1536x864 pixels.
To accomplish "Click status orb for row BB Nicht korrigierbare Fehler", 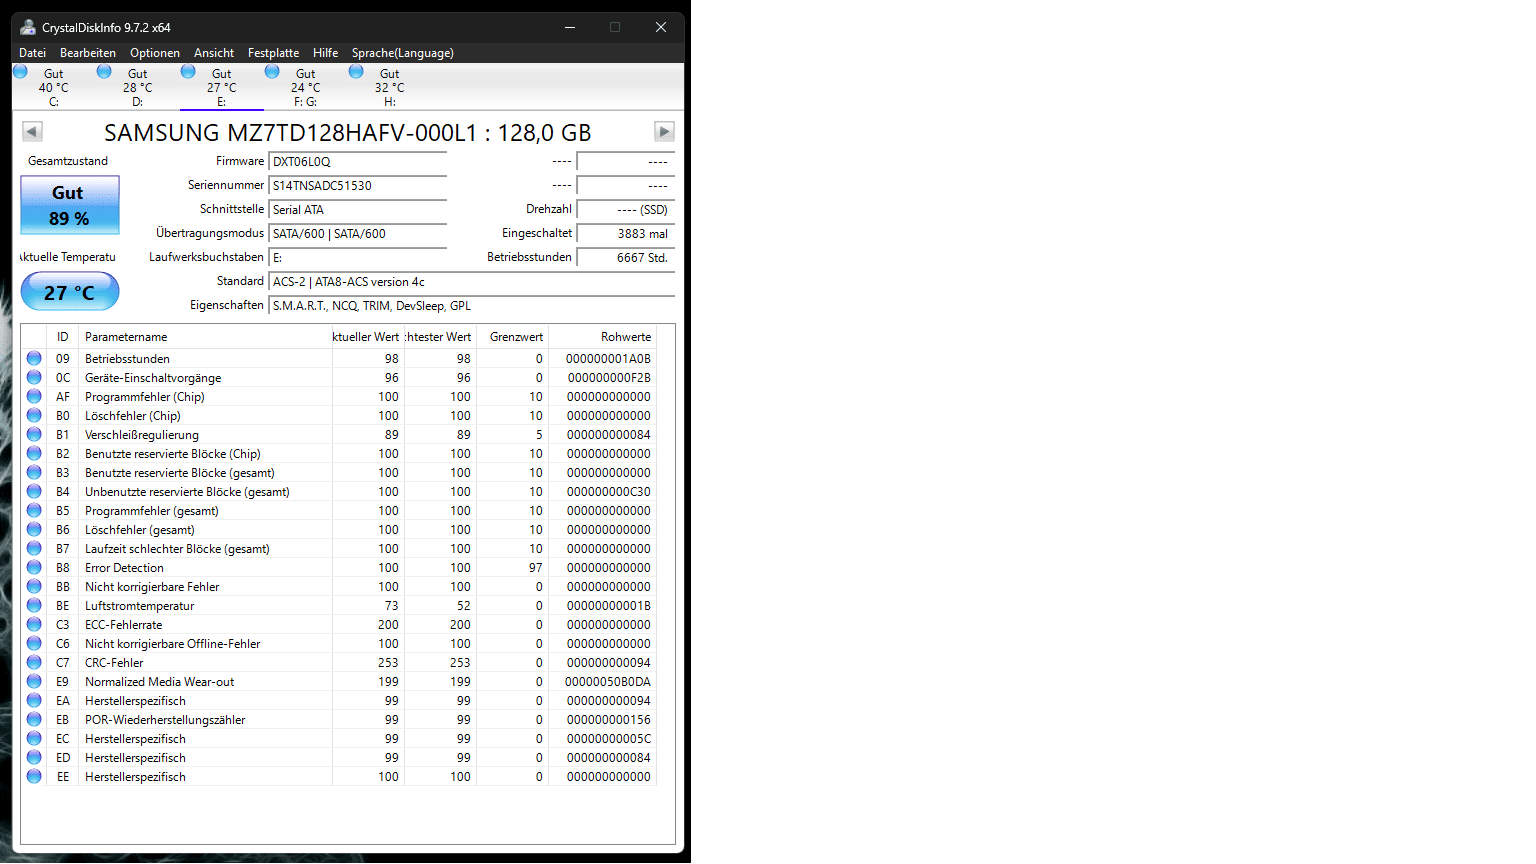I will click(x=34, y=586).
